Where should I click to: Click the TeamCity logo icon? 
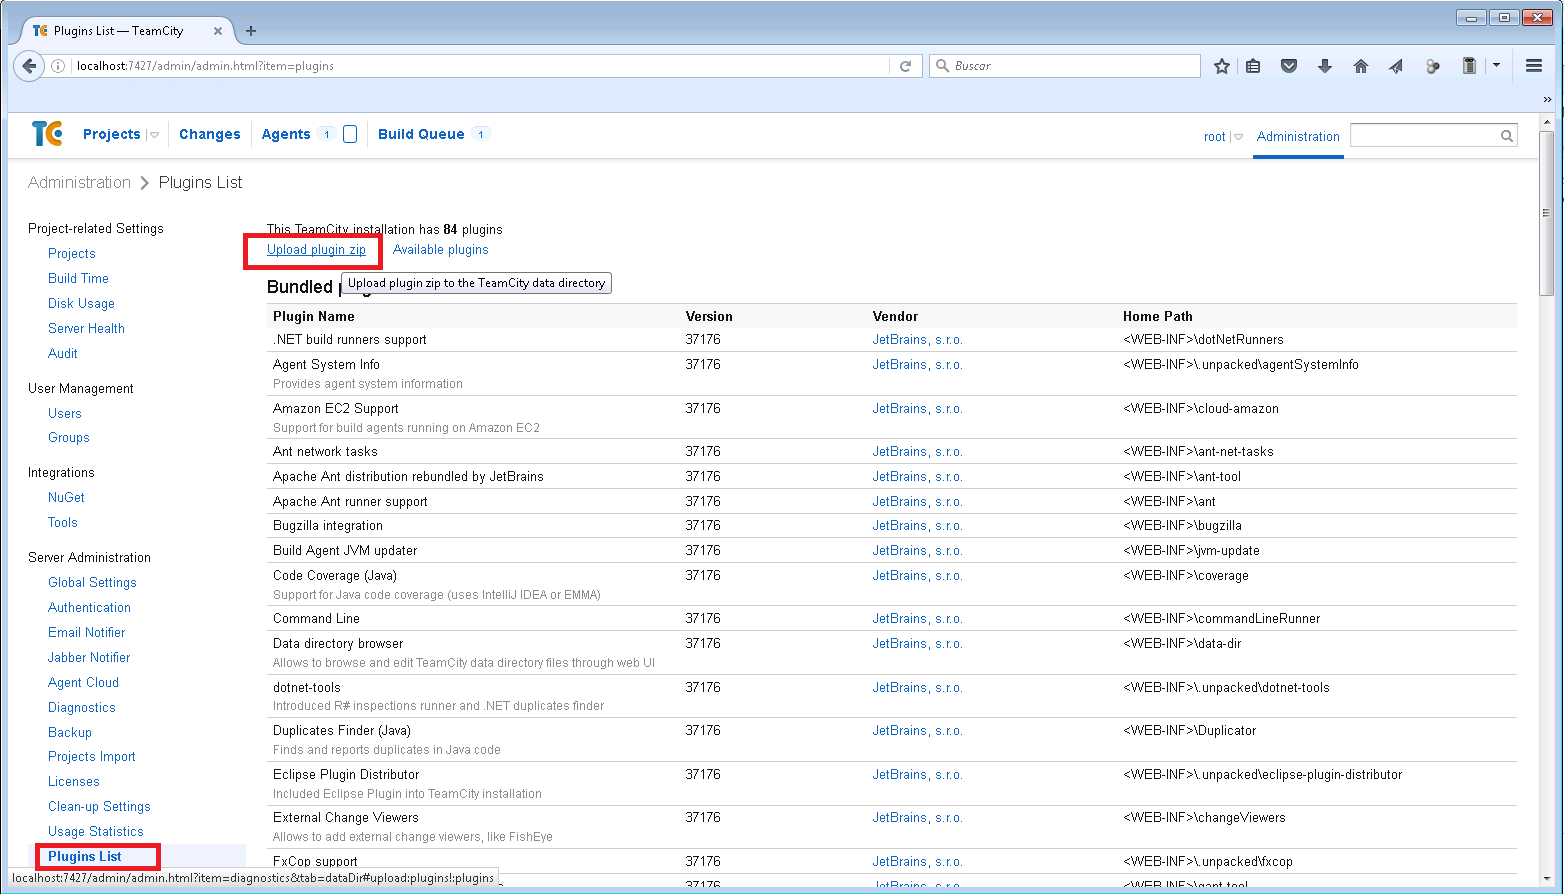(47, 134)
